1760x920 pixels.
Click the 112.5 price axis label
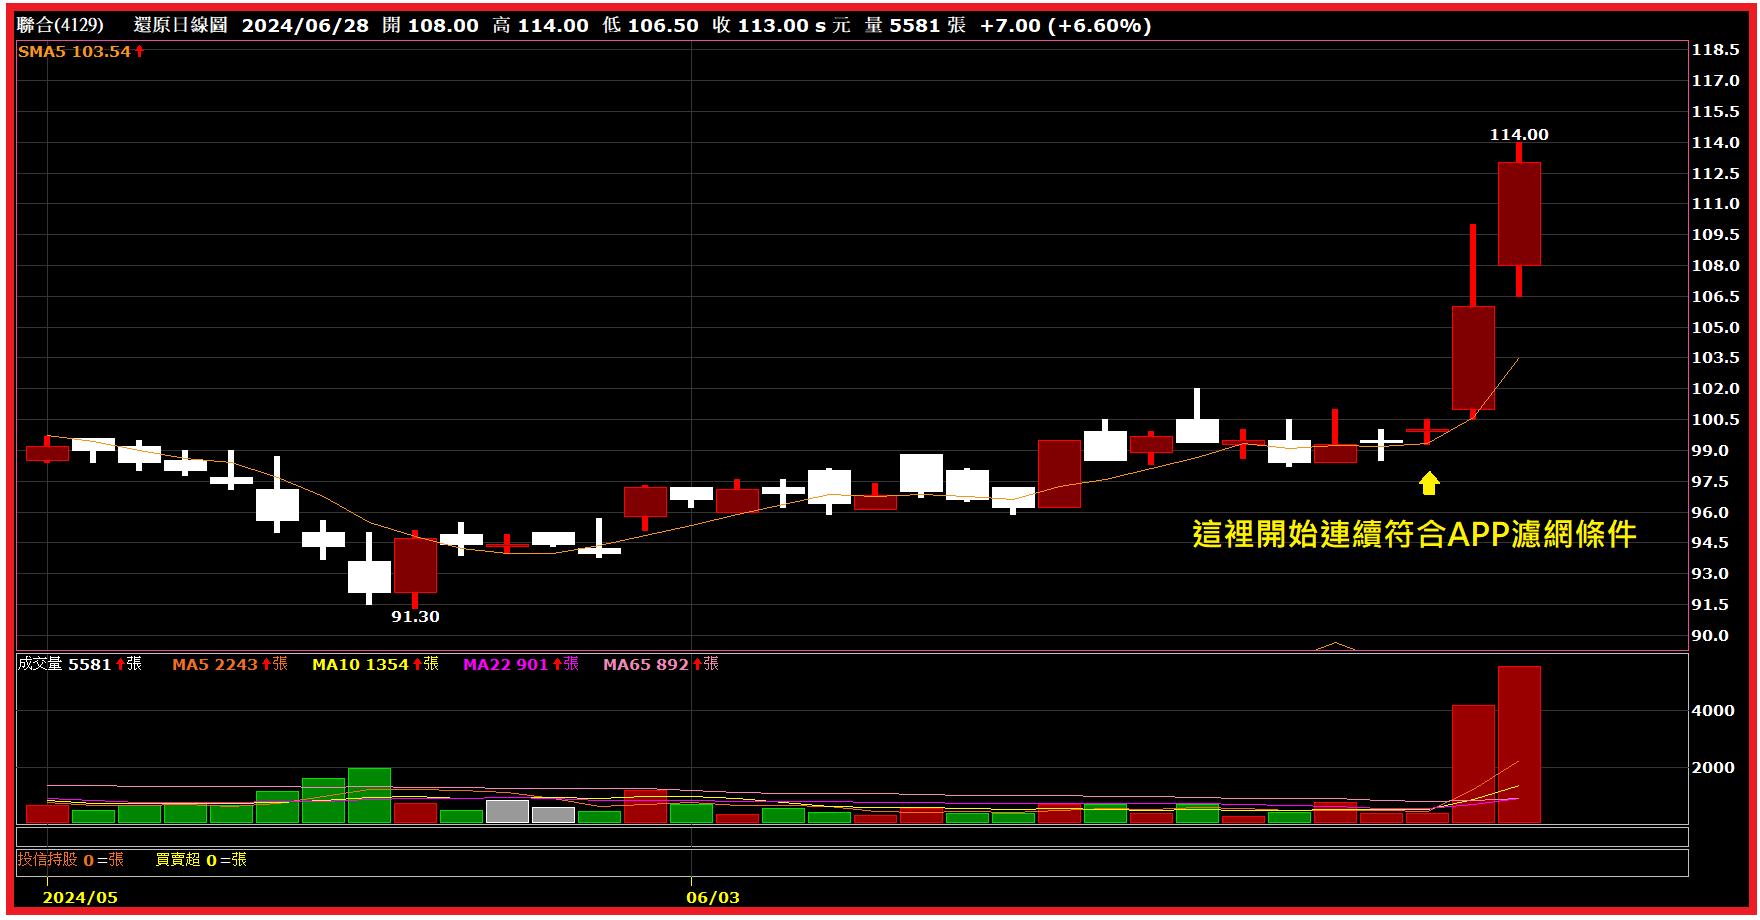(x=1715, y=173)
